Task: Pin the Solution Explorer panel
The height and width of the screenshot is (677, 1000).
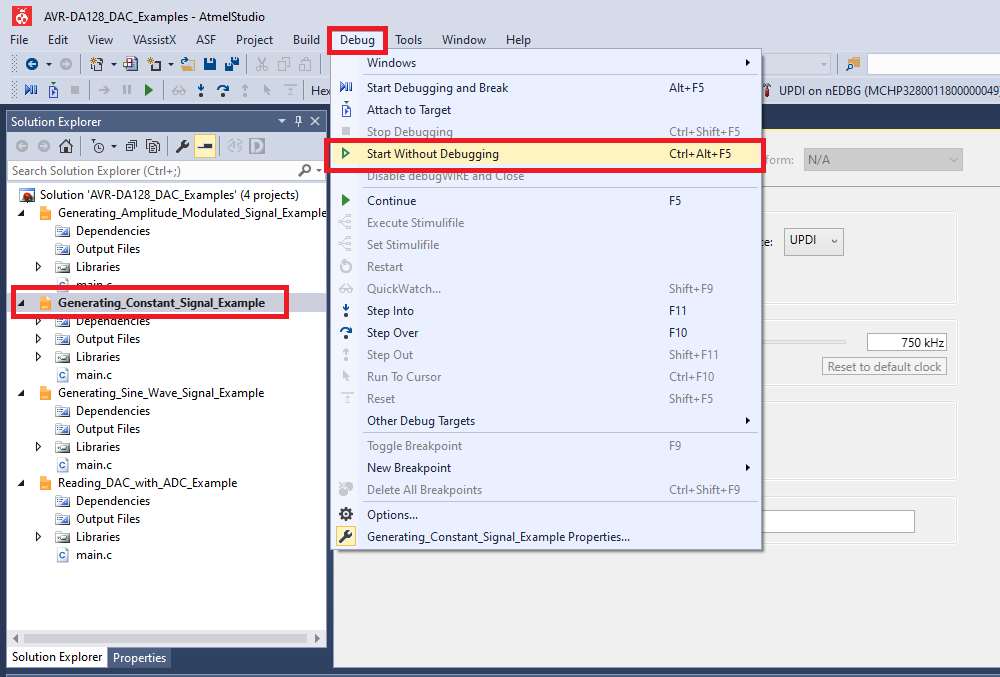Action: coord(298,121)
